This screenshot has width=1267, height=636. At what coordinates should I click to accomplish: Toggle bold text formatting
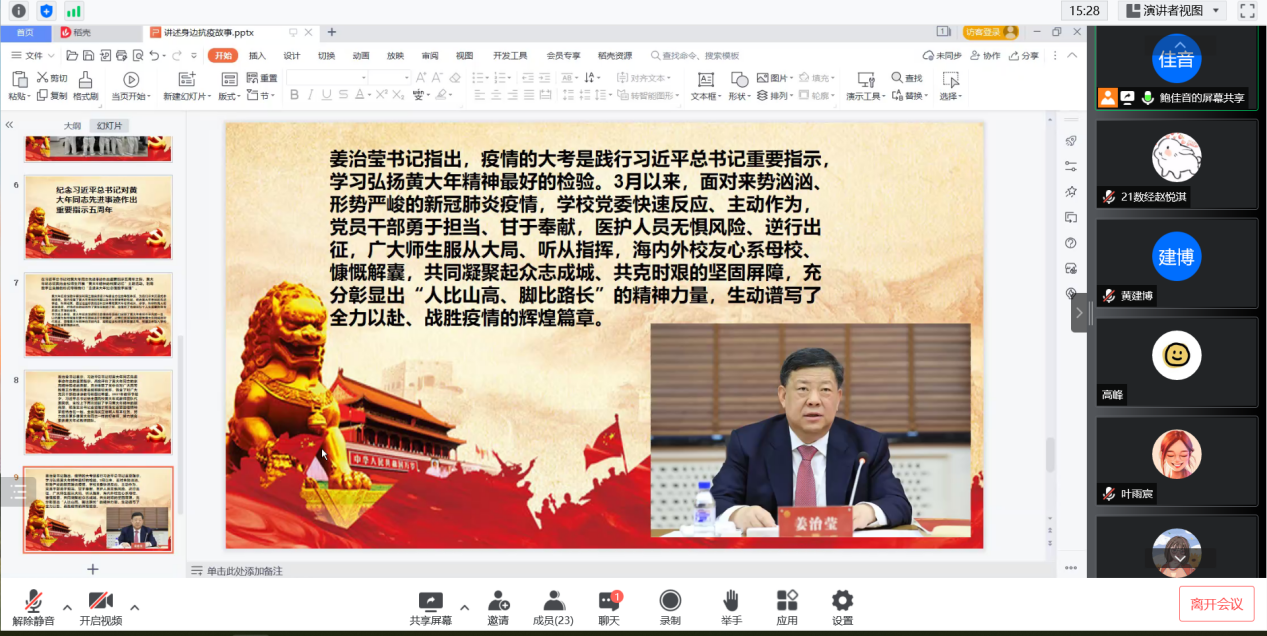[294, 96]
